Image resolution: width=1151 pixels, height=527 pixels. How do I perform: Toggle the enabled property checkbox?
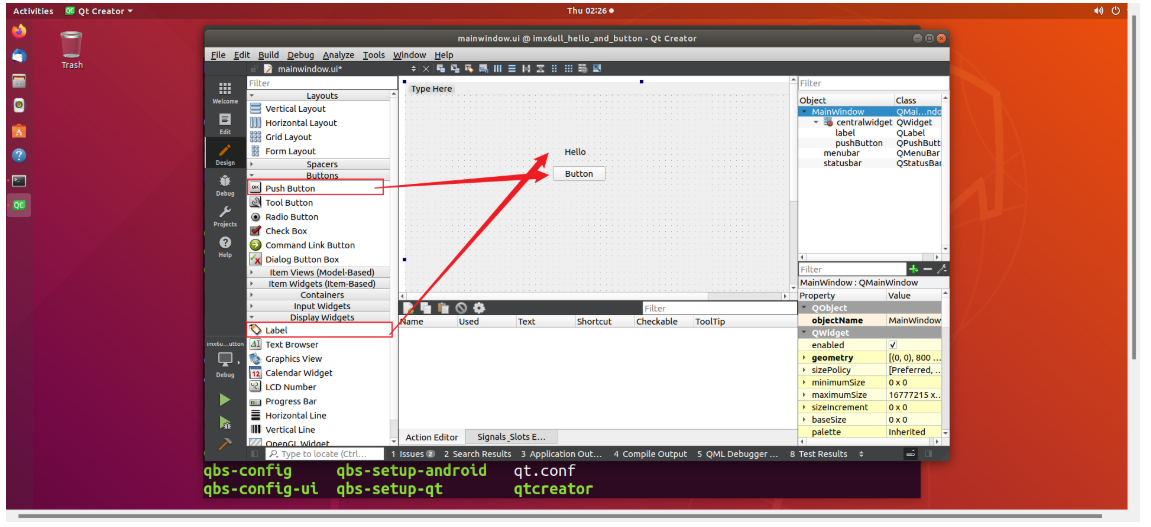[893, 345]
